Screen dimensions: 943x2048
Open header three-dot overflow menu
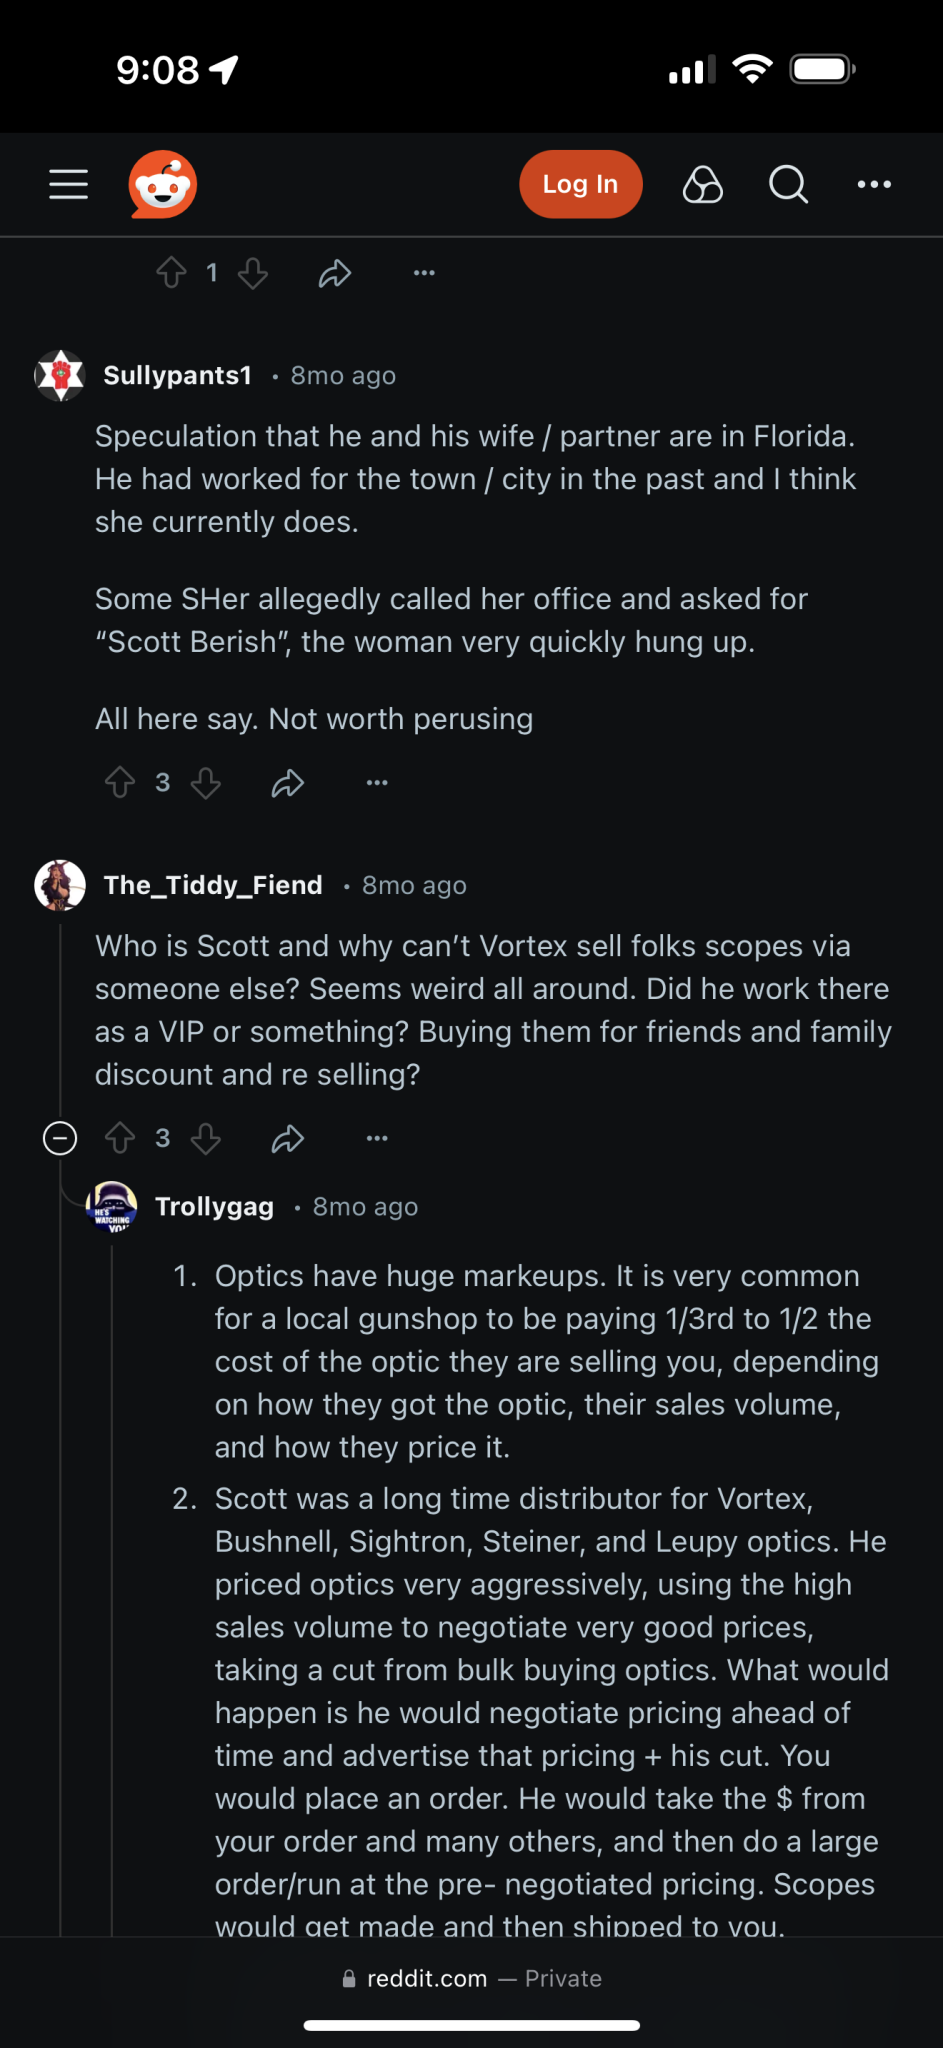[x=874, y=184]
